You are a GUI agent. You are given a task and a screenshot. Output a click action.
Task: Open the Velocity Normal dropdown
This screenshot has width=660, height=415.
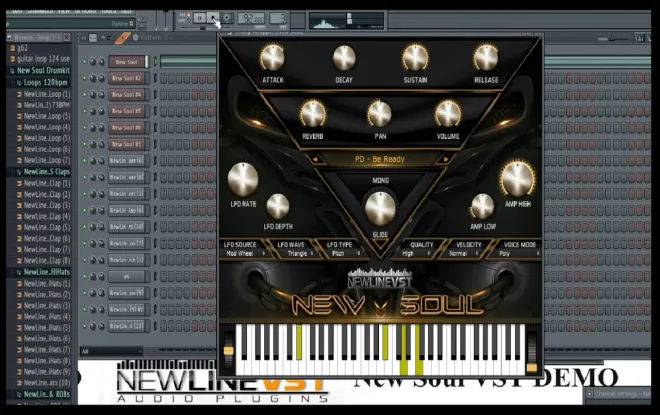(x=462, y=253)
